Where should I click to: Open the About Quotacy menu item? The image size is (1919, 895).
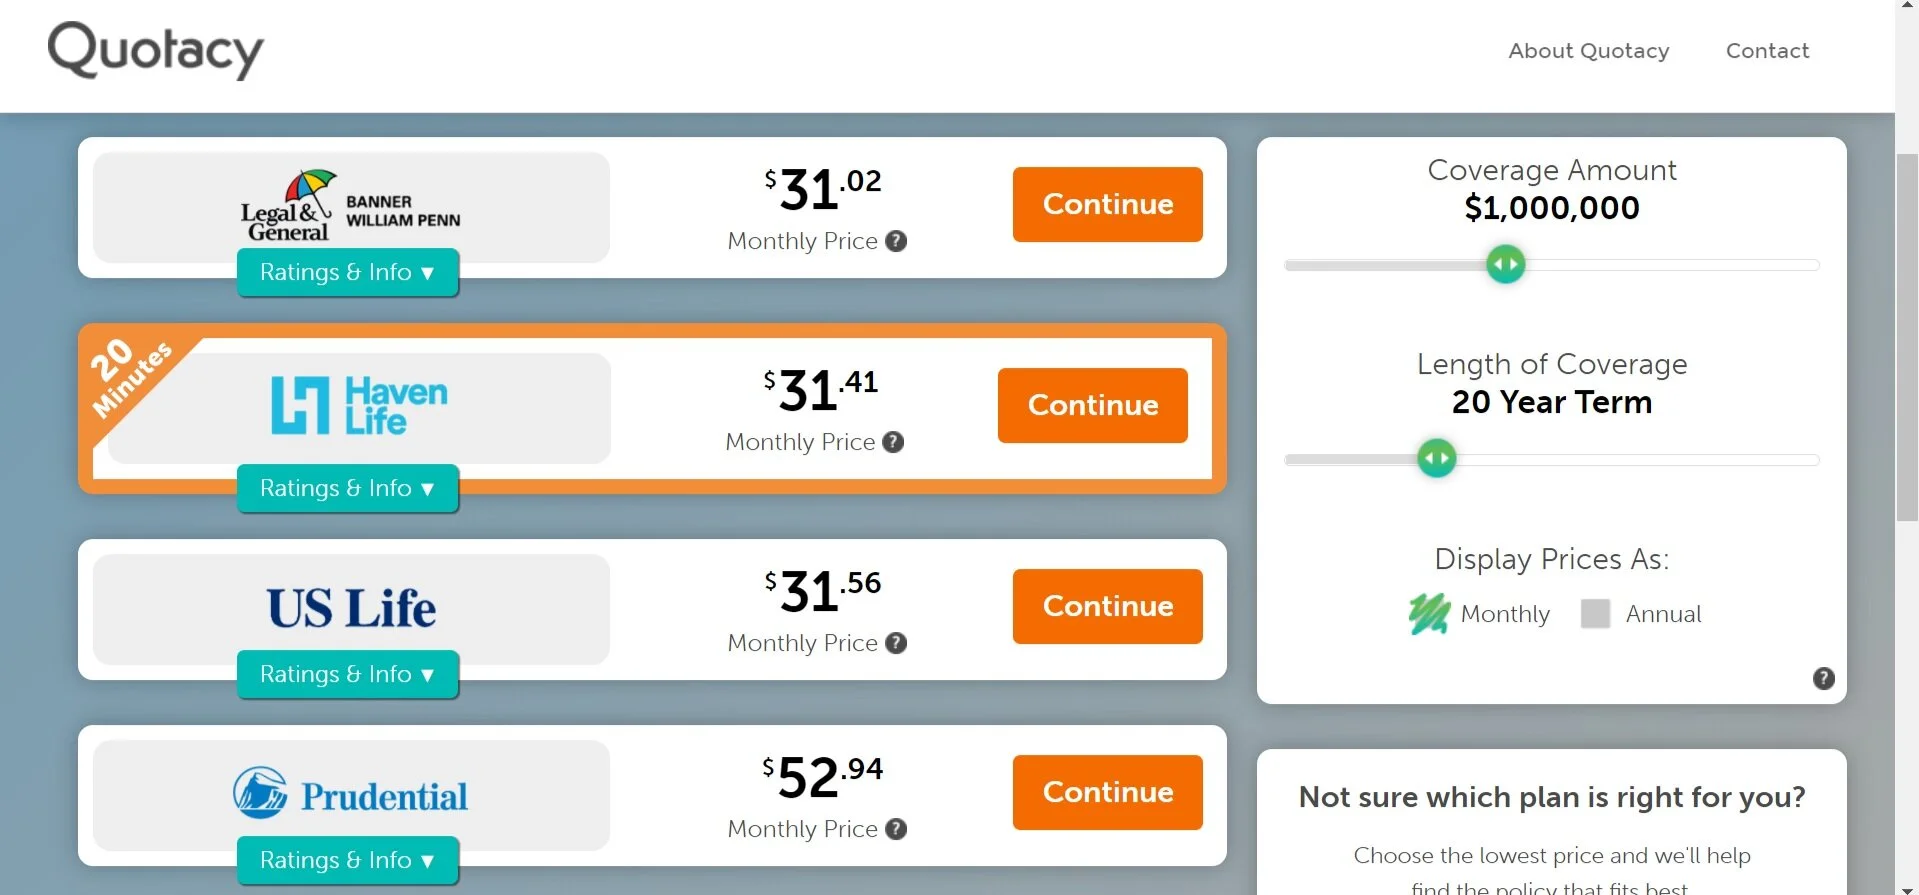tap(1589, 51)
